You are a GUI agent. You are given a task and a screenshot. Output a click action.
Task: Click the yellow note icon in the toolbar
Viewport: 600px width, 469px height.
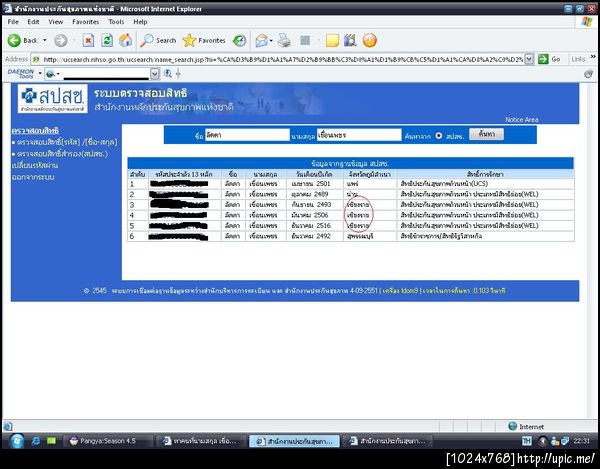332,40
